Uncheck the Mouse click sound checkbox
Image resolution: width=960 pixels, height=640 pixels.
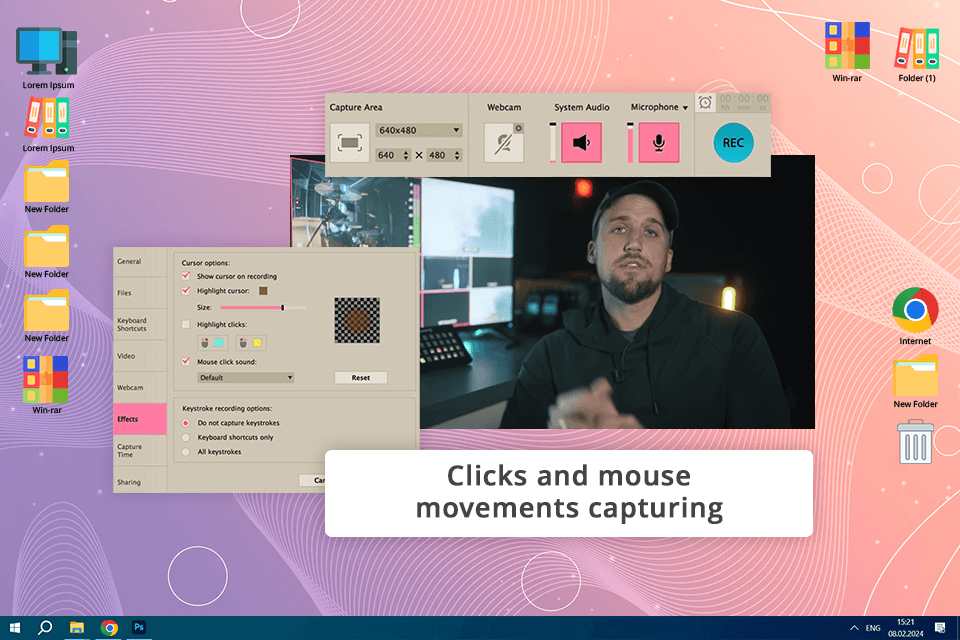click(x=186, y=361)
